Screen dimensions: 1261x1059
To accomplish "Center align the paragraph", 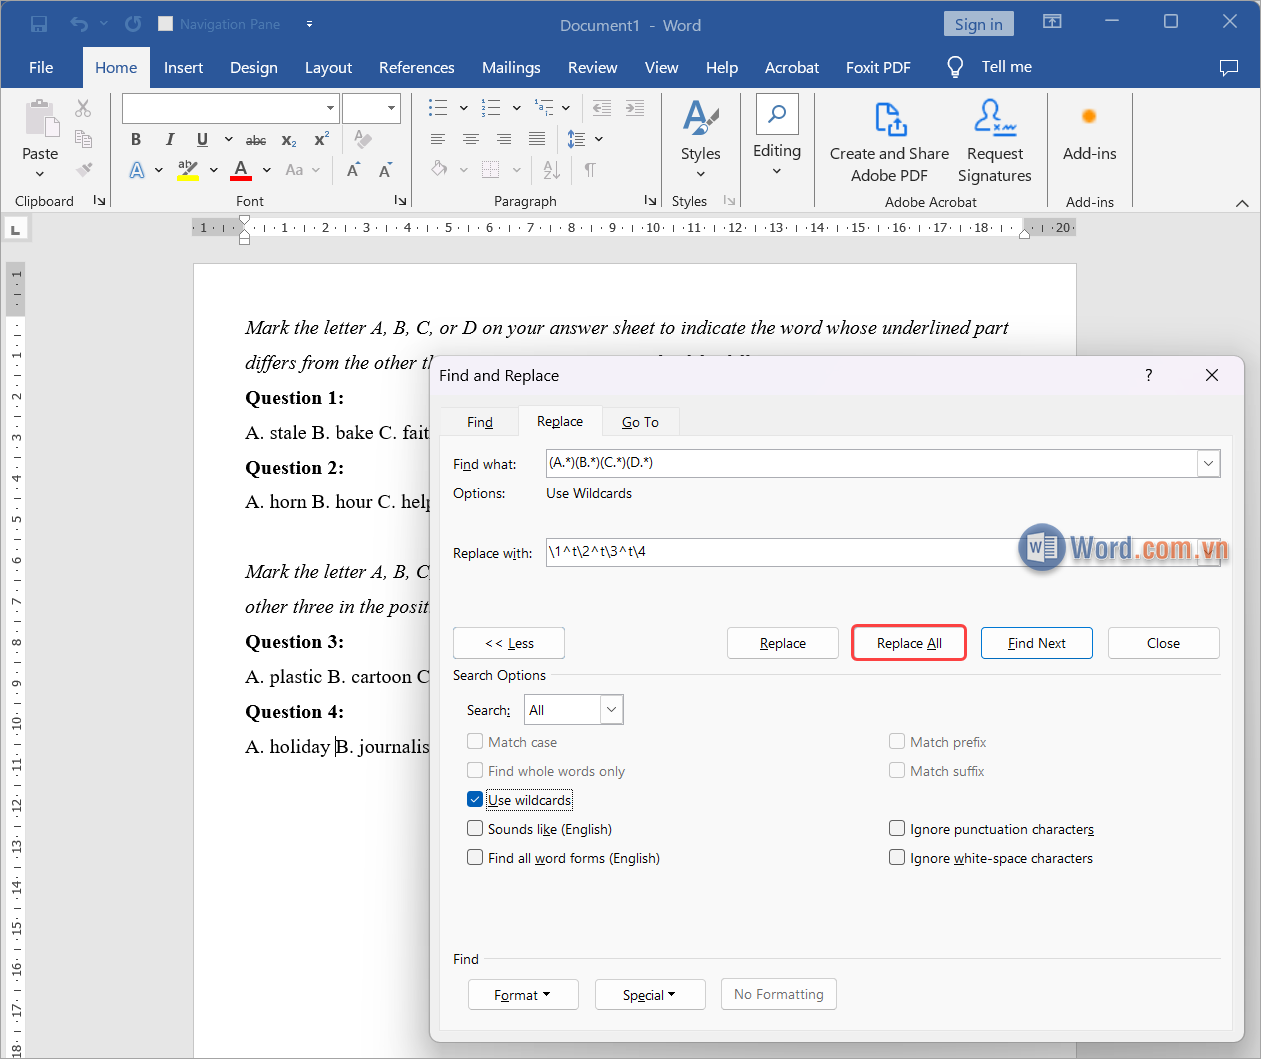I will pos(471,139).
